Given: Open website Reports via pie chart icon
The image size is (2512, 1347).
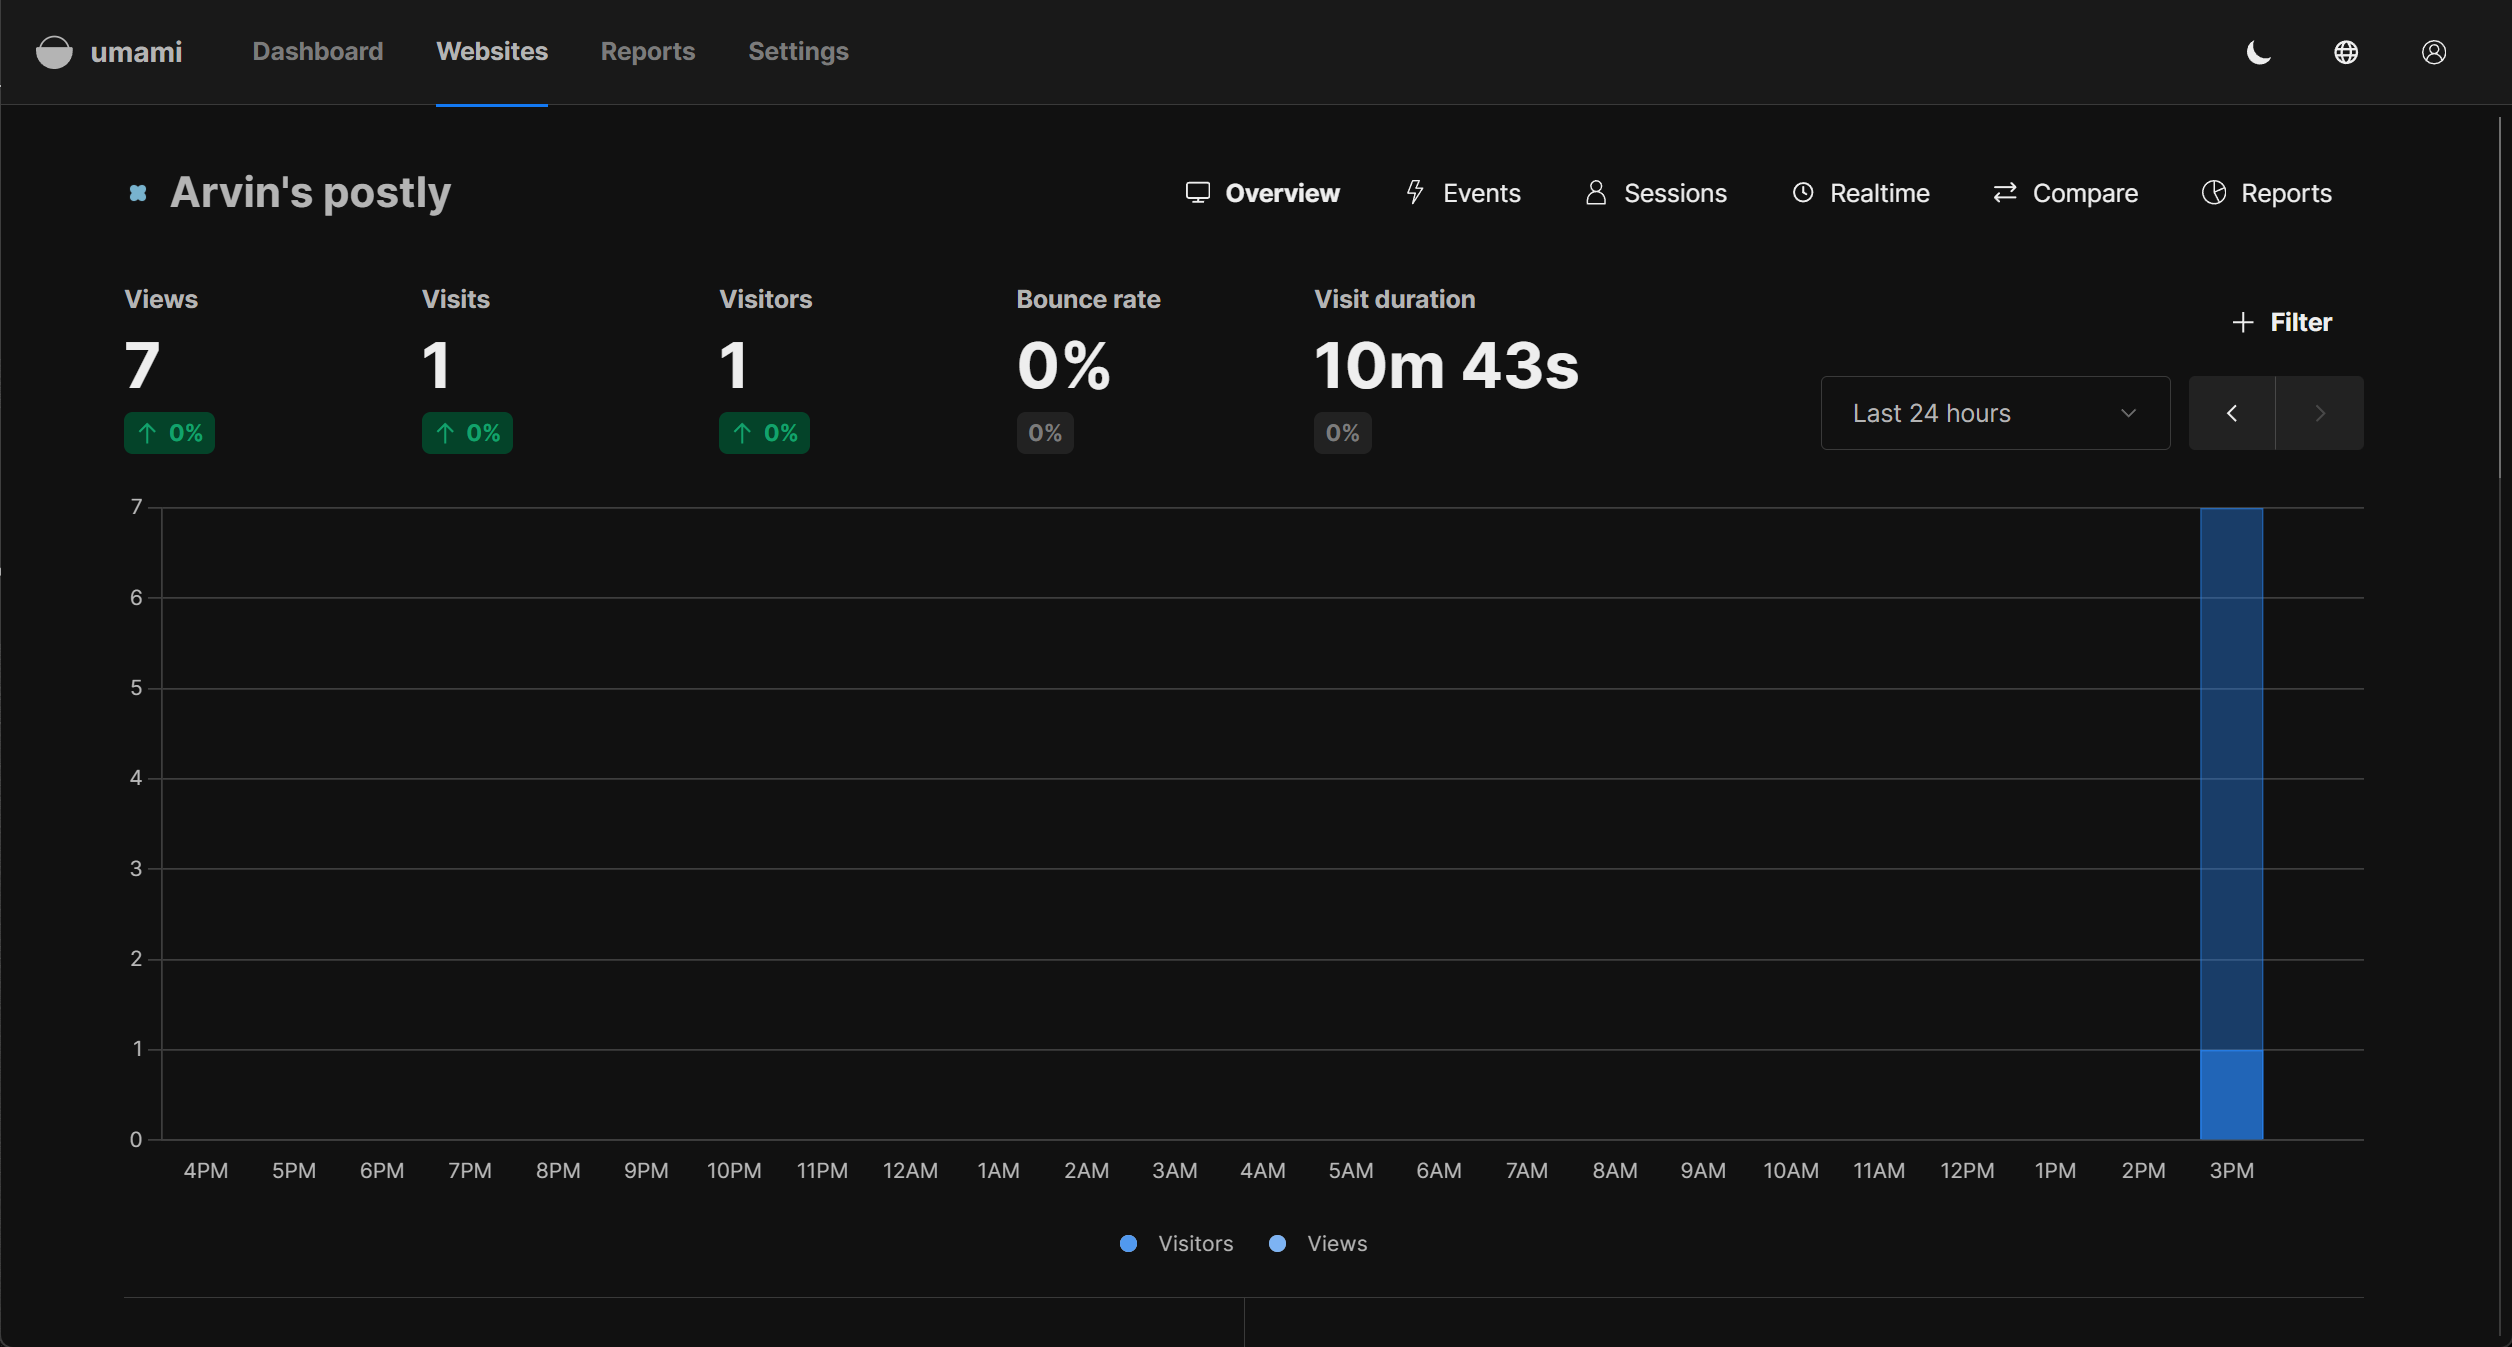Looking at the screenshot, I should click(x=2214, y=192).
